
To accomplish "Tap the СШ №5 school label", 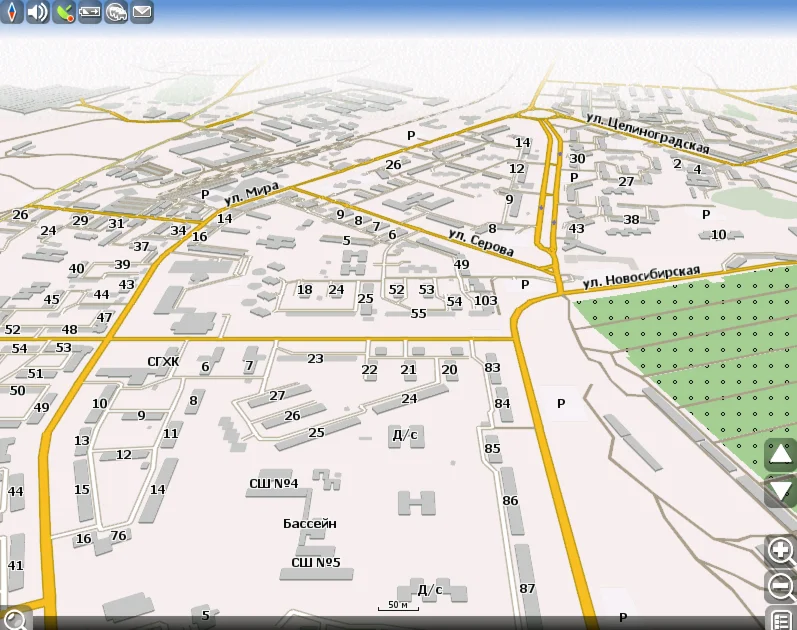I will click(x=316, y=562).
